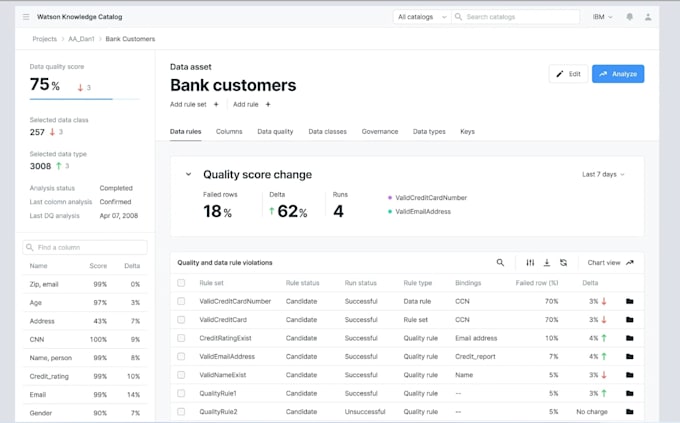Click the green up arrow by 62% delta
680x423 pixels.
271,211
